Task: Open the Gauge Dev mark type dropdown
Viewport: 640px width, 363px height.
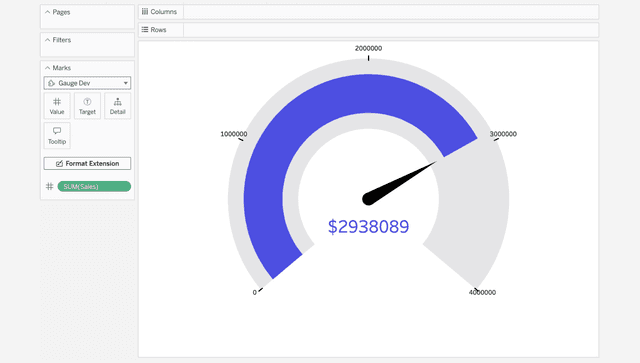Action: point(87,83)
